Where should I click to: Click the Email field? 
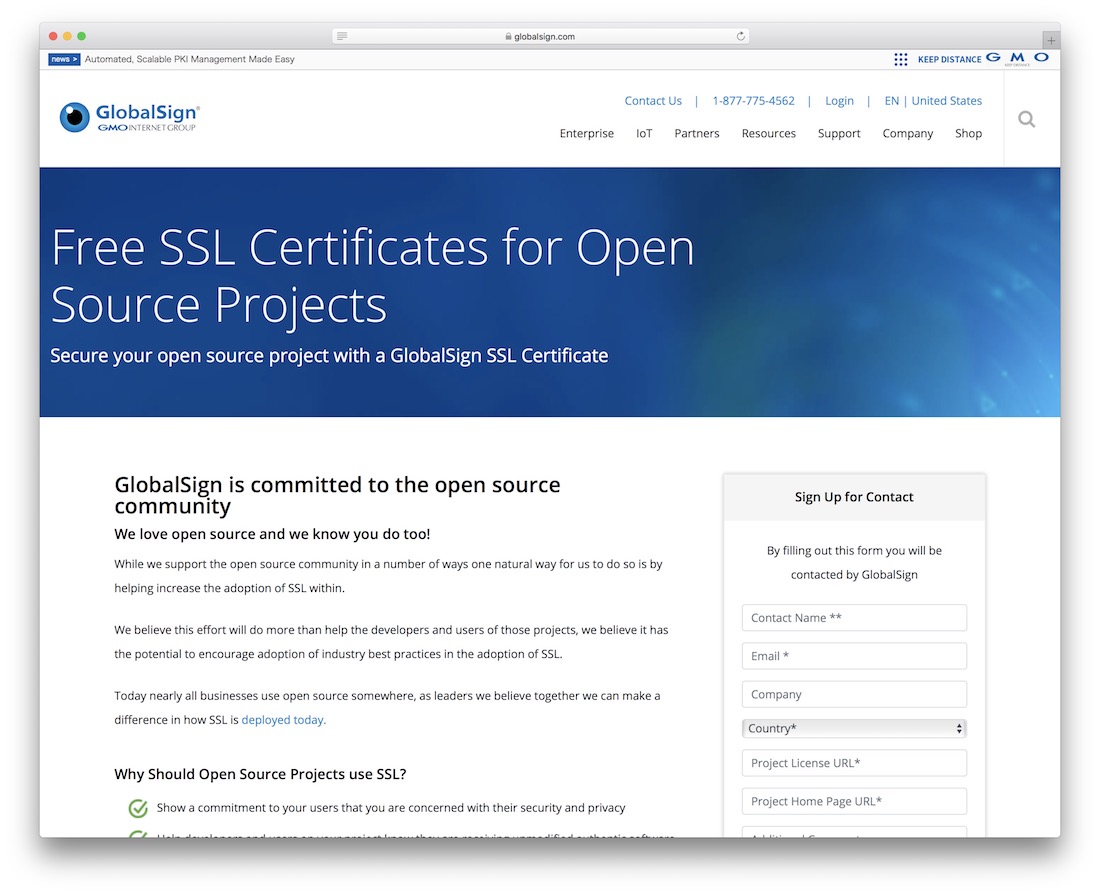pos(854,656)
